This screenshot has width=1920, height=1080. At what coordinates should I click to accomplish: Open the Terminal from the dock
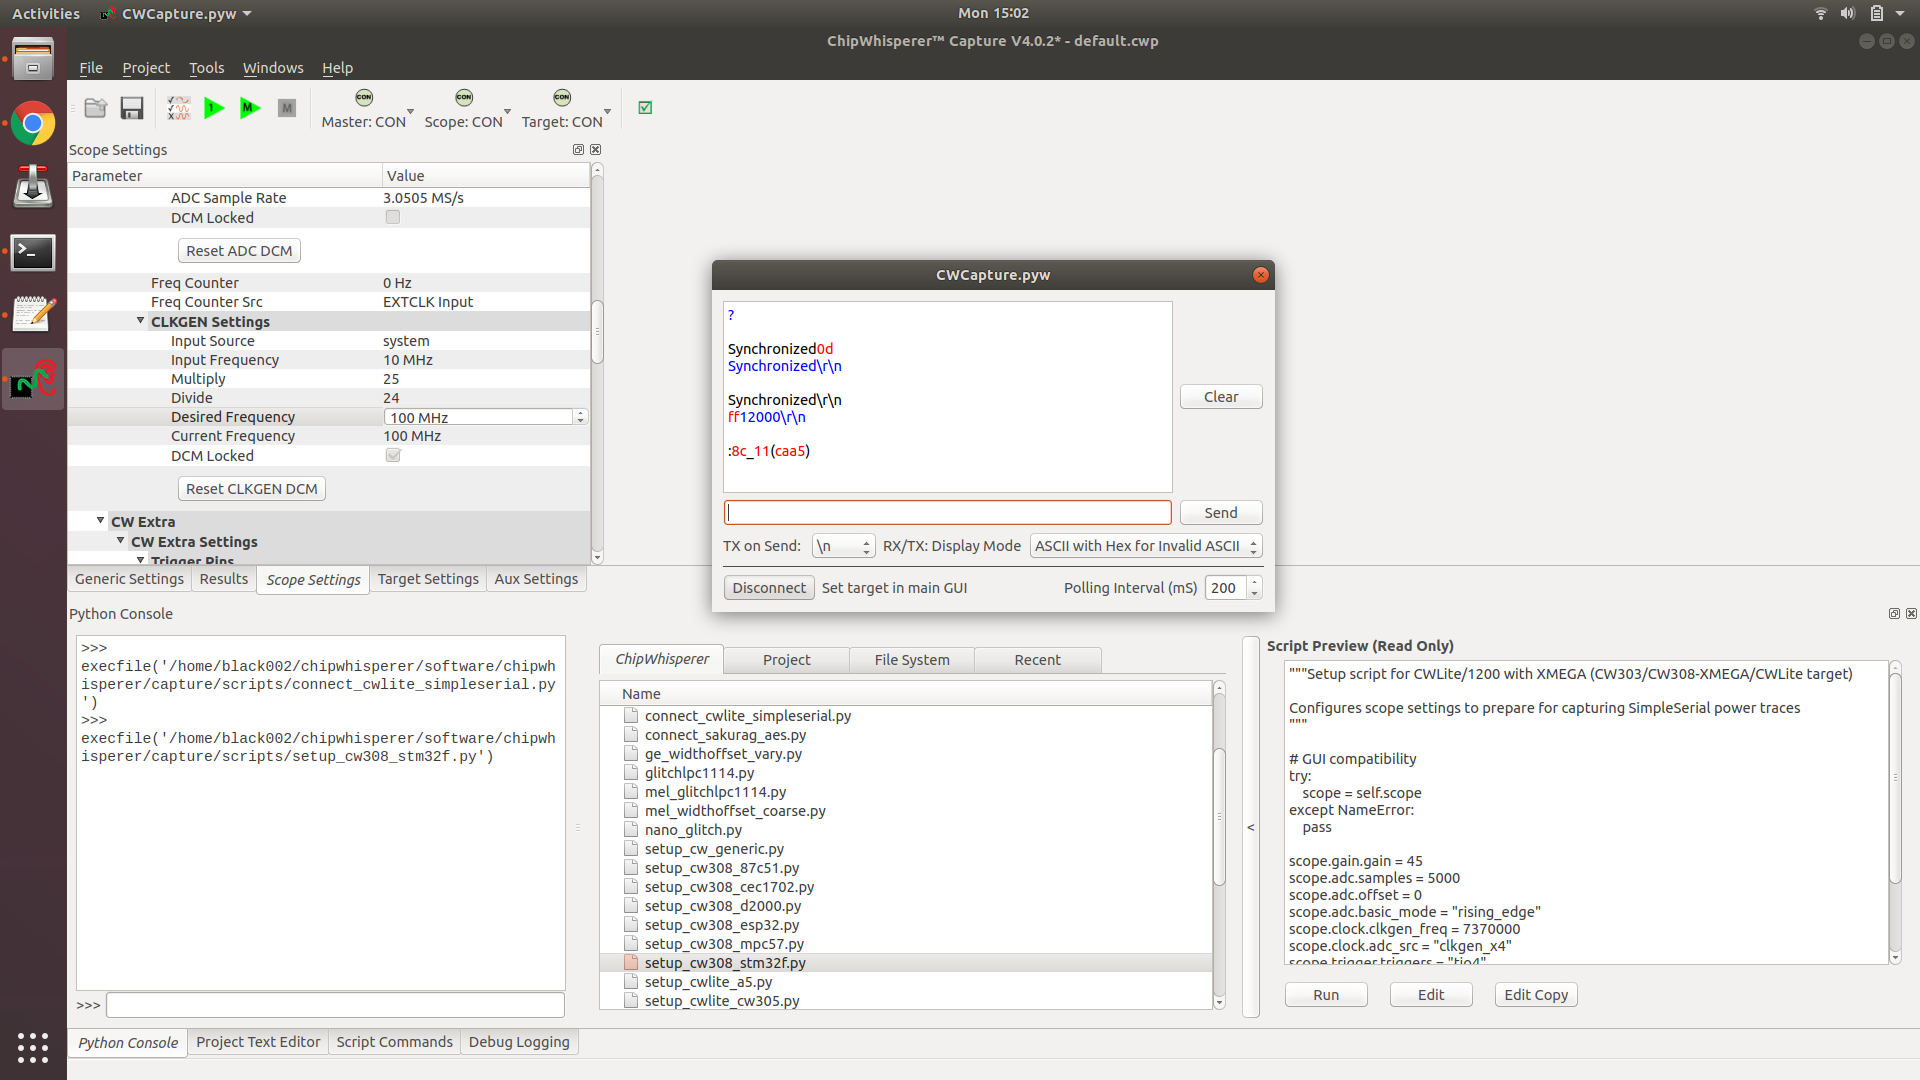pos(33,253)
